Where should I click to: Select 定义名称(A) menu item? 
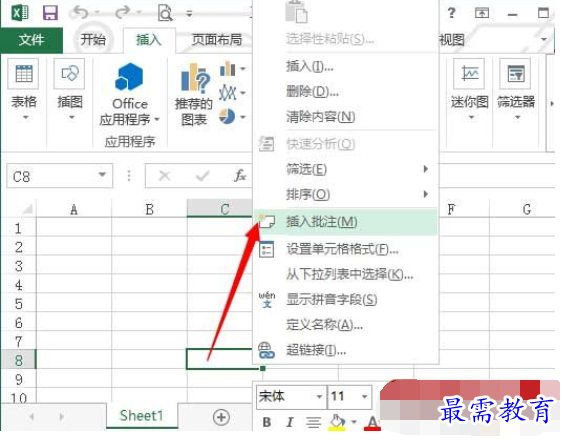[346, 325]
